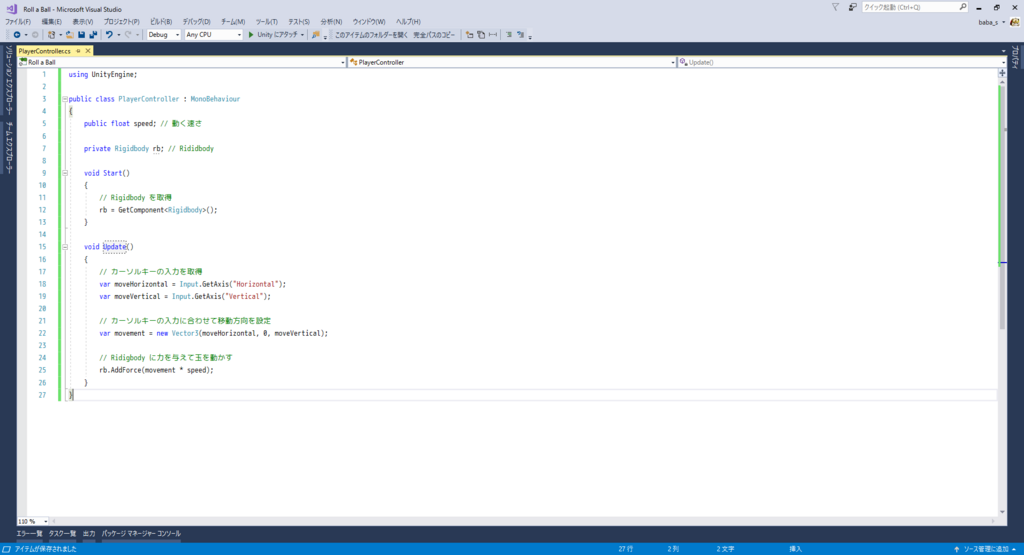Click the outdent lines toolbar icon
The height and width of the screenshot is (555, 1024).
[x=509, y=35]
